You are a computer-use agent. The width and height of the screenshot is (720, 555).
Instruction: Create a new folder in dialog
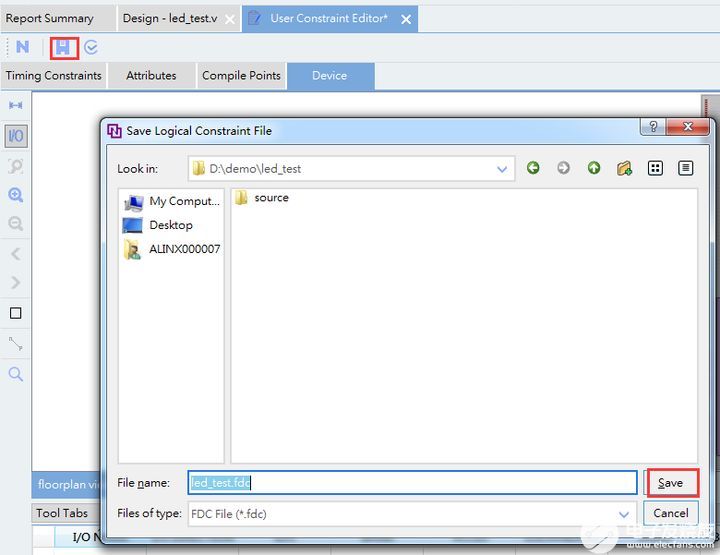tap(624, 168)
